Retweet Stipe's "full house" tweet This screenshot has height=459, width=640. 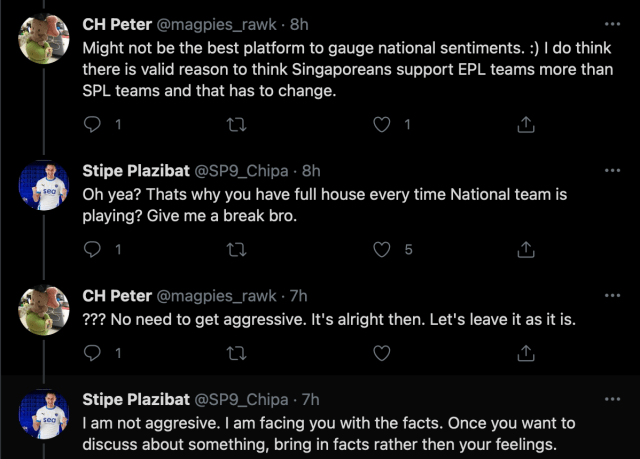[x=237, y=249]
